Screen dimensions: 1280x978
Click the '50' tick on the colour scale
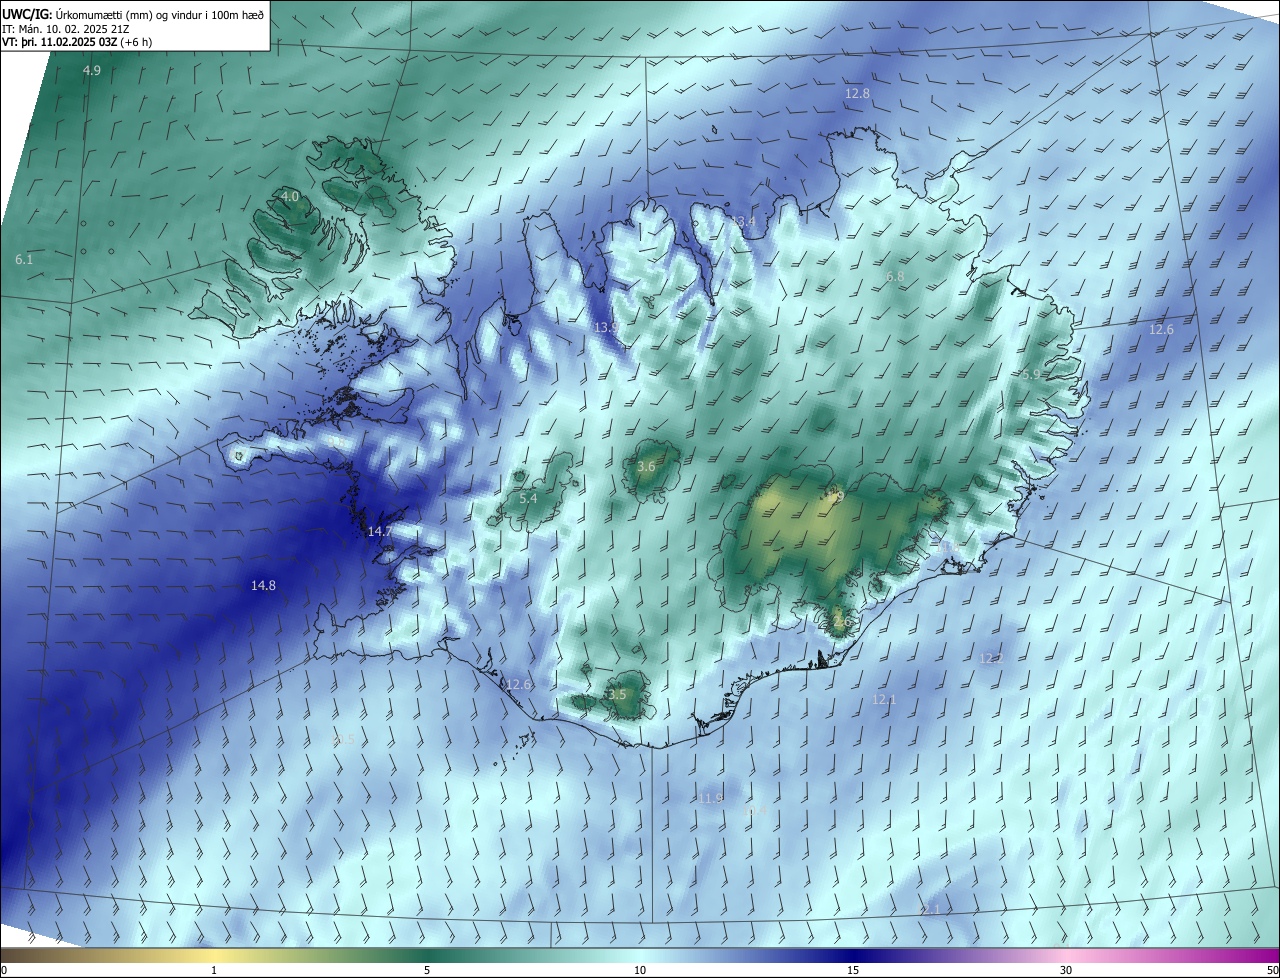pyautogui.click(x=1271, y=970)
